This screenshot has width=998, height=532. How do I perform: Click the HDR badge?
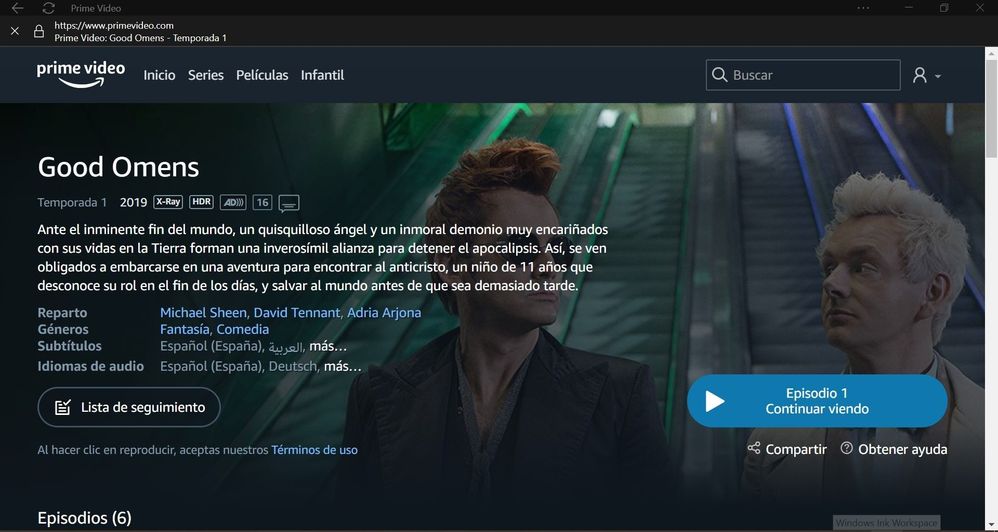pyautogui.click(x=201, y=202)
